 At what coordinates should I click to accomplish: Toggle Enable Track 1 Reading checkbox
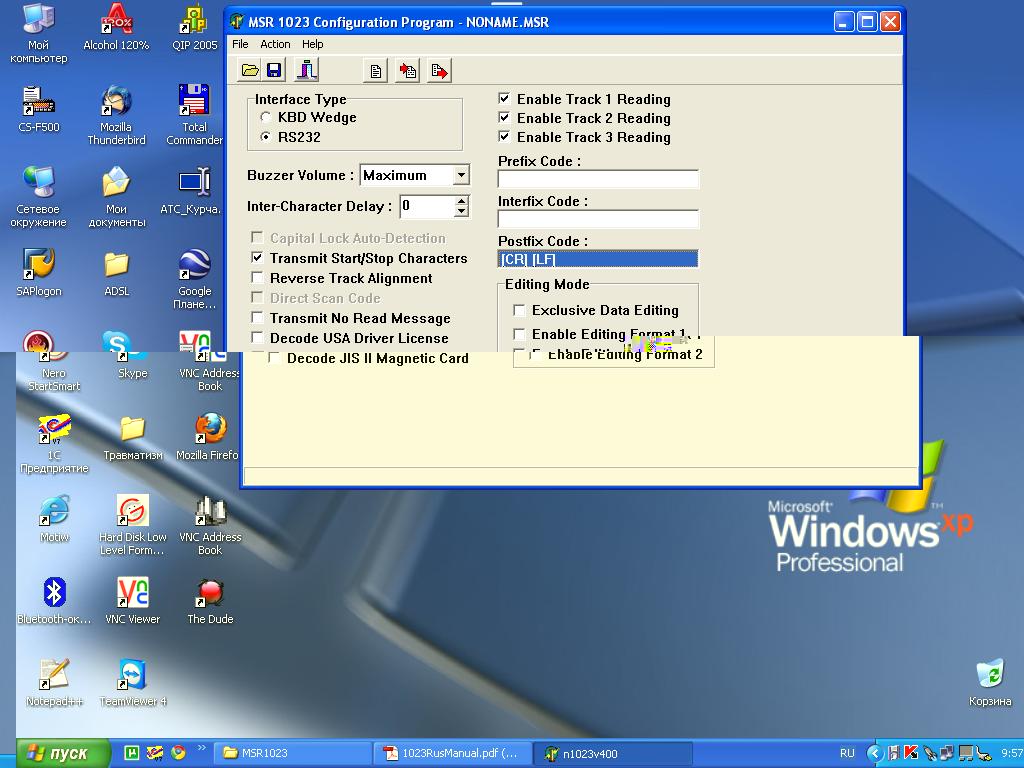tap(504, 99)
